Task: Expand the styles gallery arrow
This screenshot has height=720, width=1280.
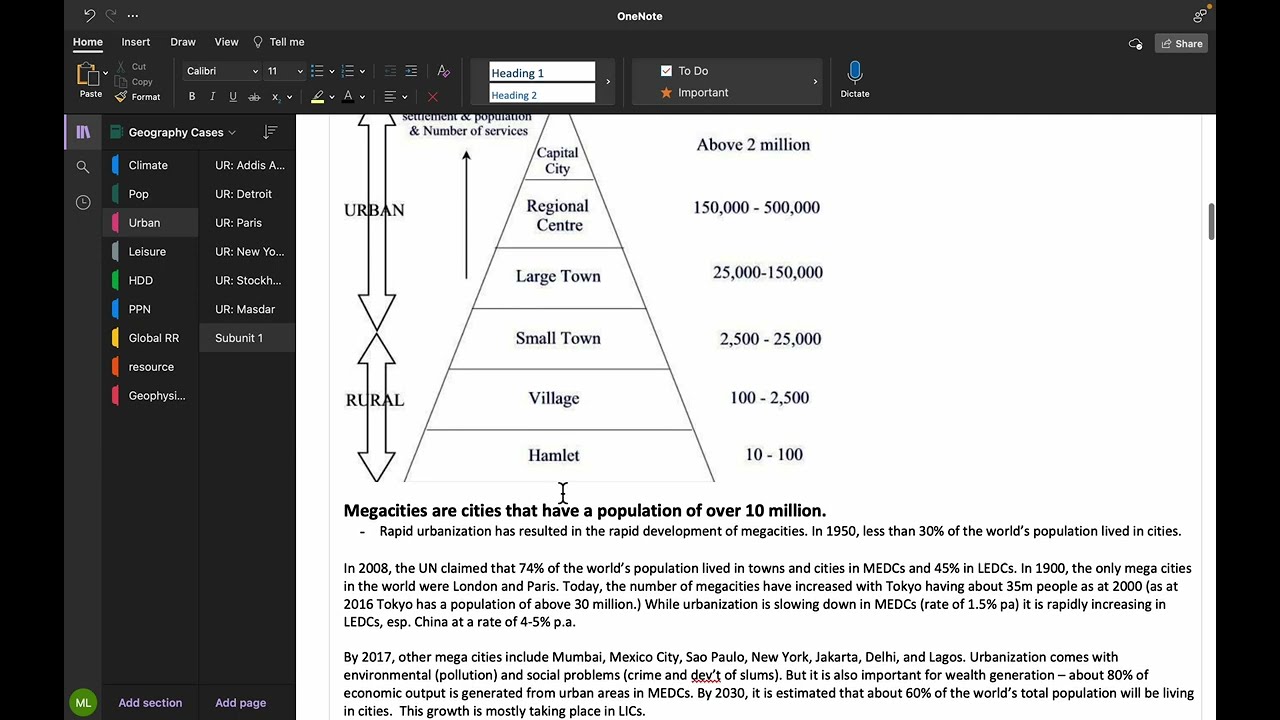Action: click(608, 82)
